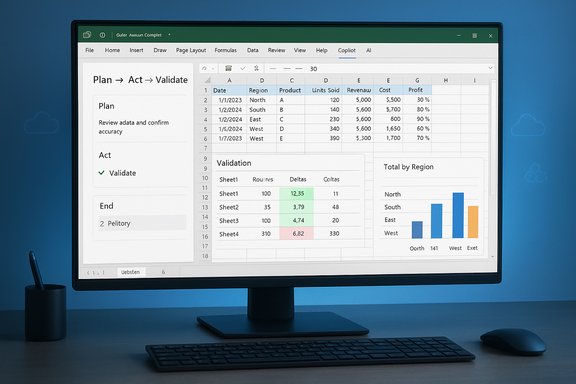Open the Data tab

(252, 50)
